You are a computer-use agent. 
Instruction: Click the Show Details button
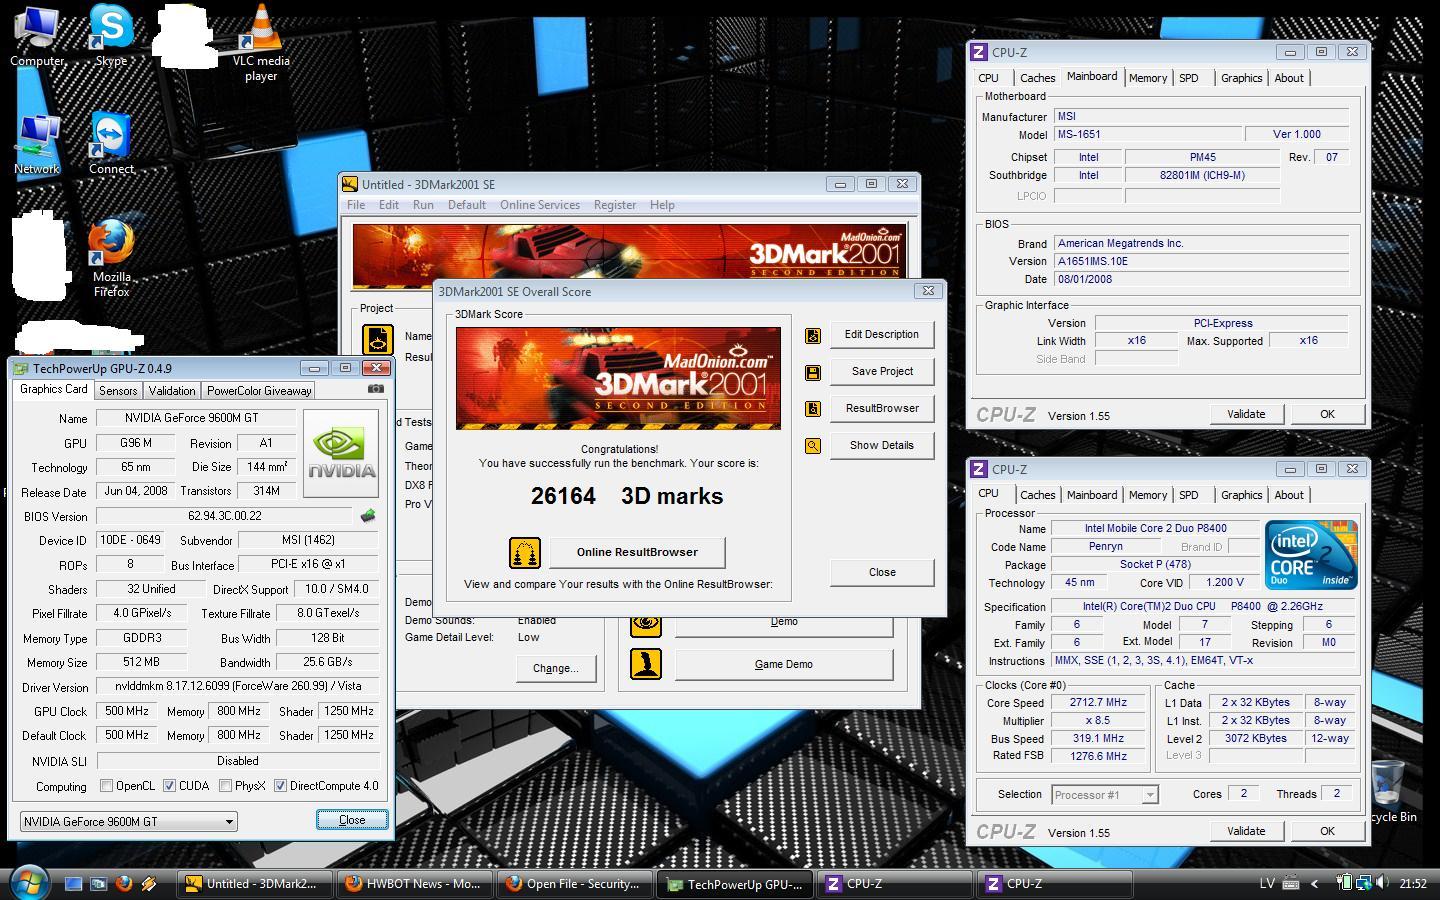881,445
